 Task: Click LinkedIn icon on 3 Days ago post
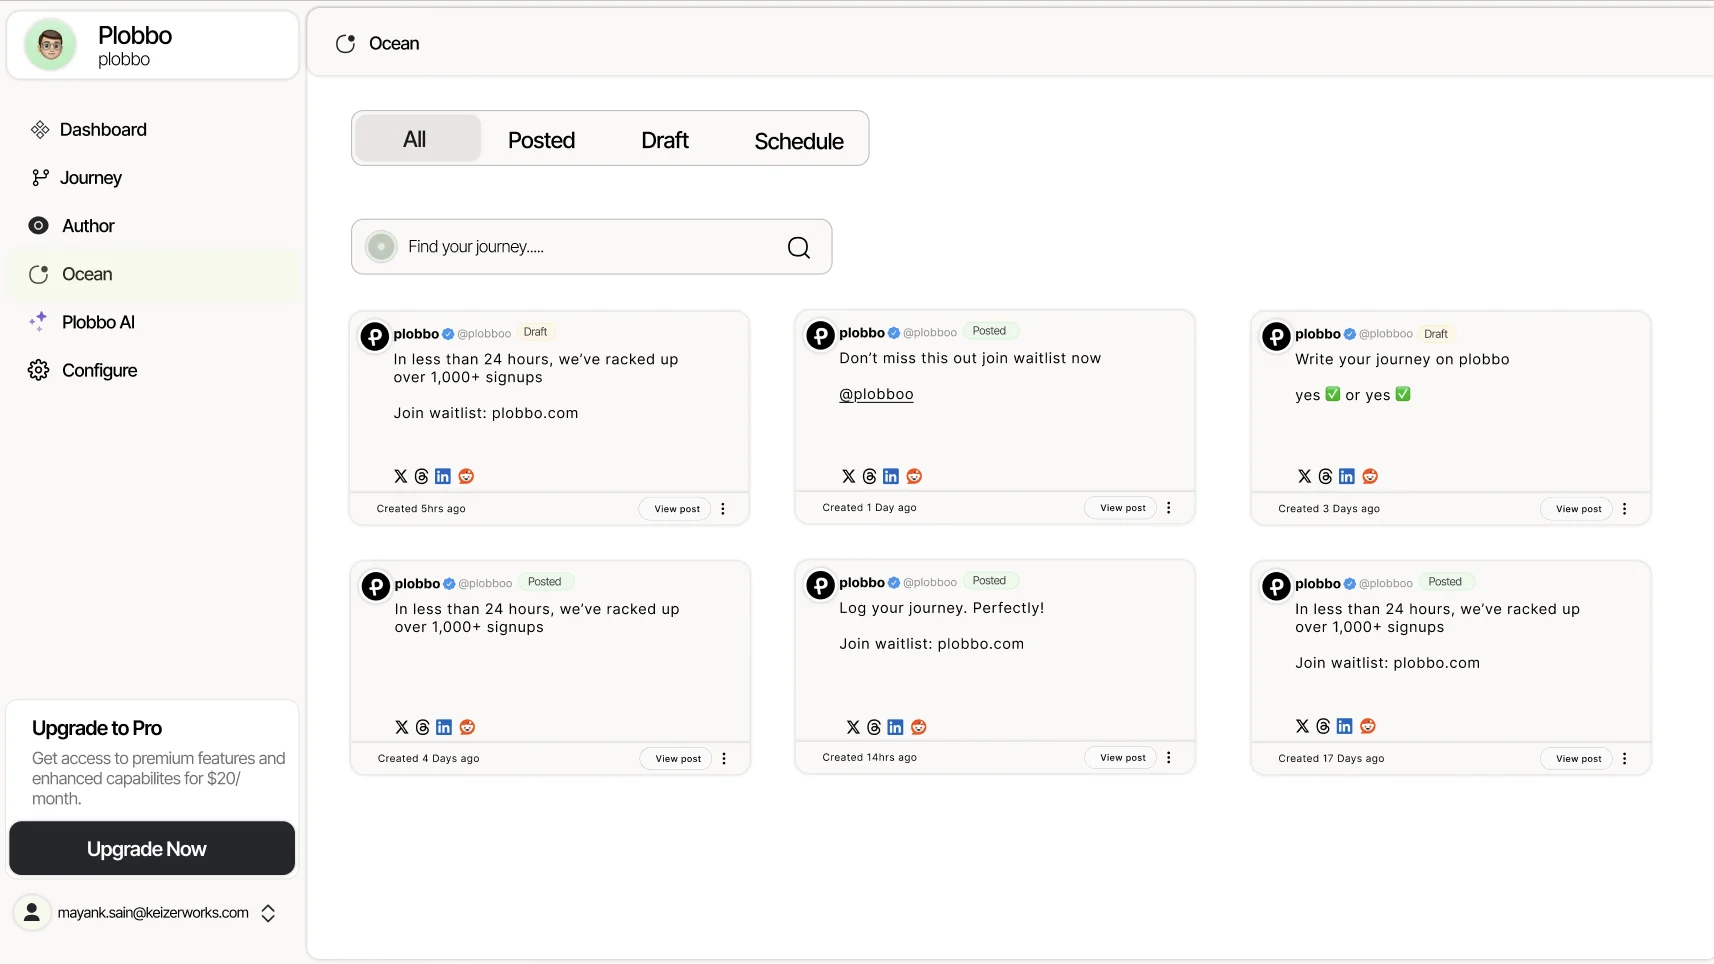(1347, 476)
